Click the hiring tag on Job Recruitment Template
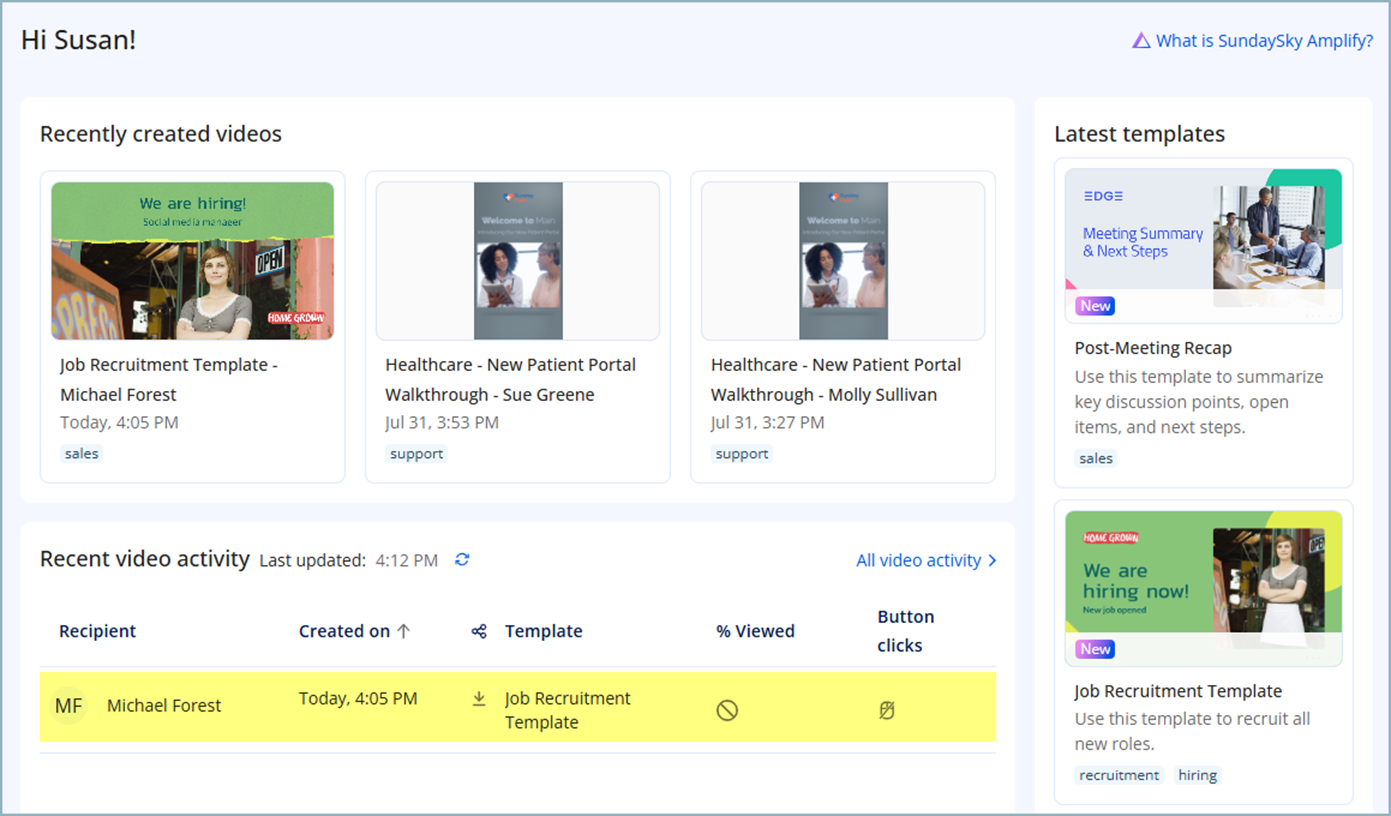This screenshot has height=816, width=1391. (1197, 775)
